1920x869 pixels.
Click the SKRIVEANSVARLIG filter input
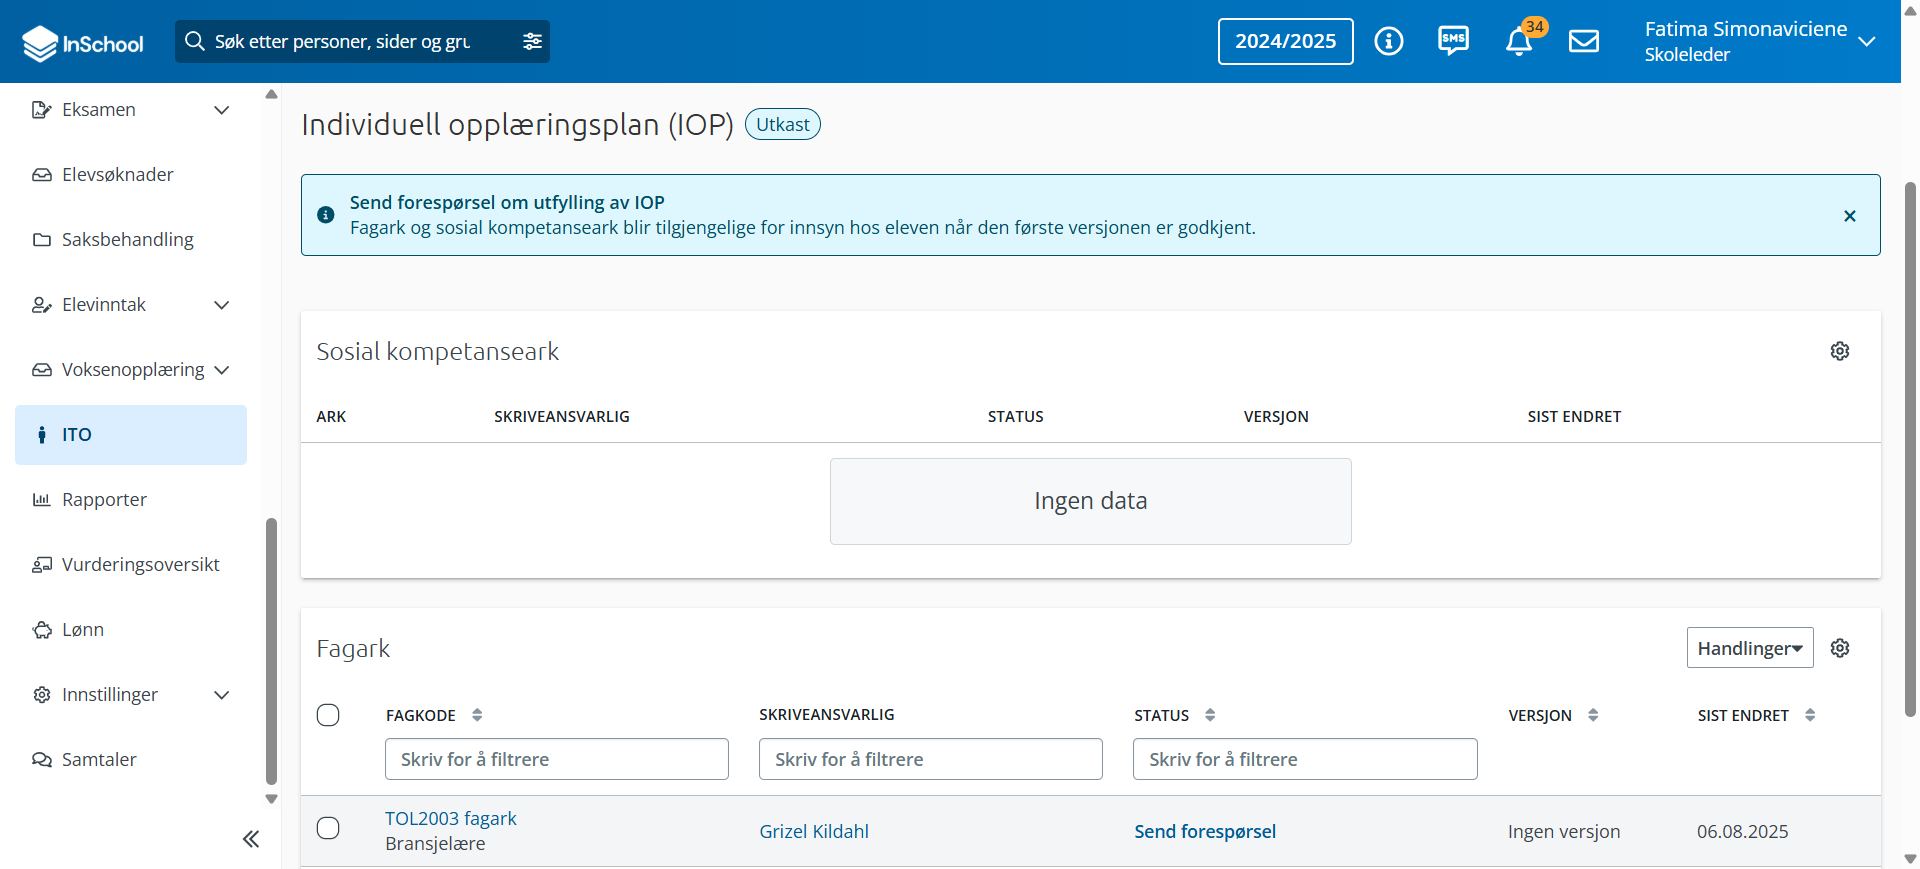[x=931, y=759]
